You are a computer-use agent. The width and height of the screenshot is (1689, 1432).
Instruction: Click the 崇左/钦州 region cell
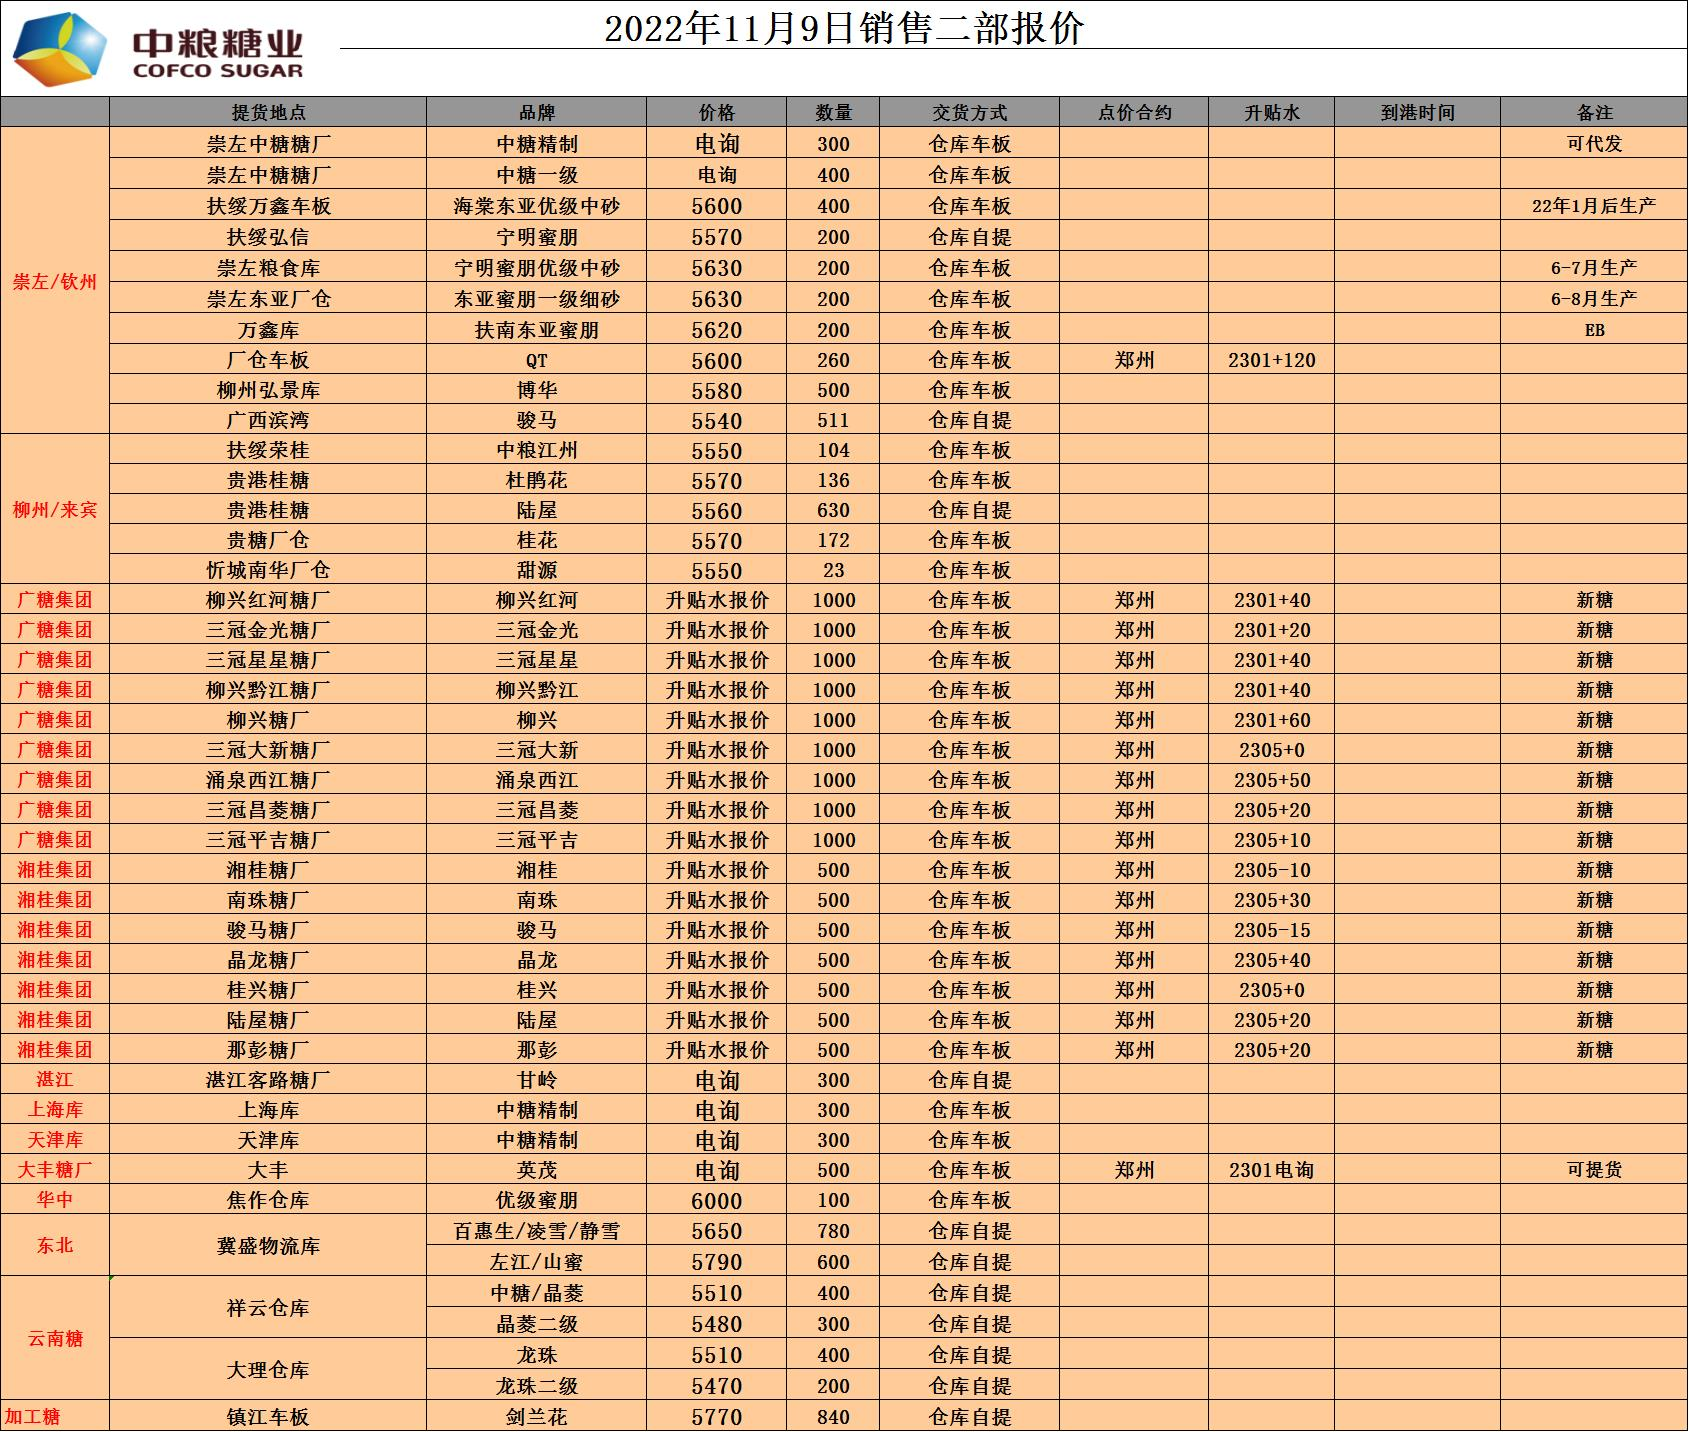tap(55, 281)
